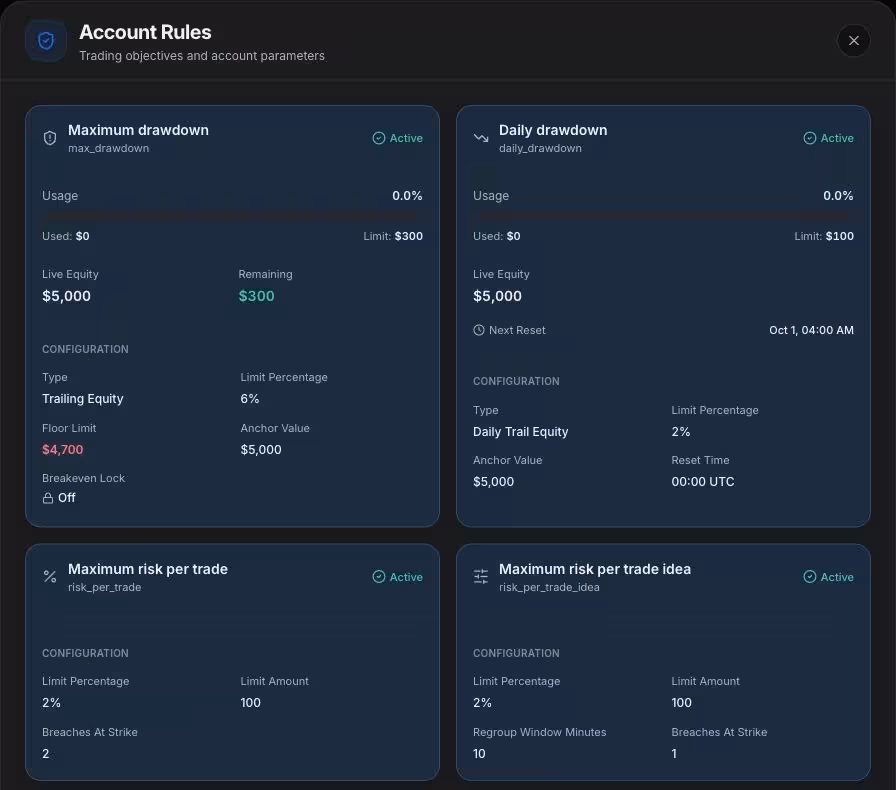
Task: Click the Trailing Equity type value
Action: 83,399
